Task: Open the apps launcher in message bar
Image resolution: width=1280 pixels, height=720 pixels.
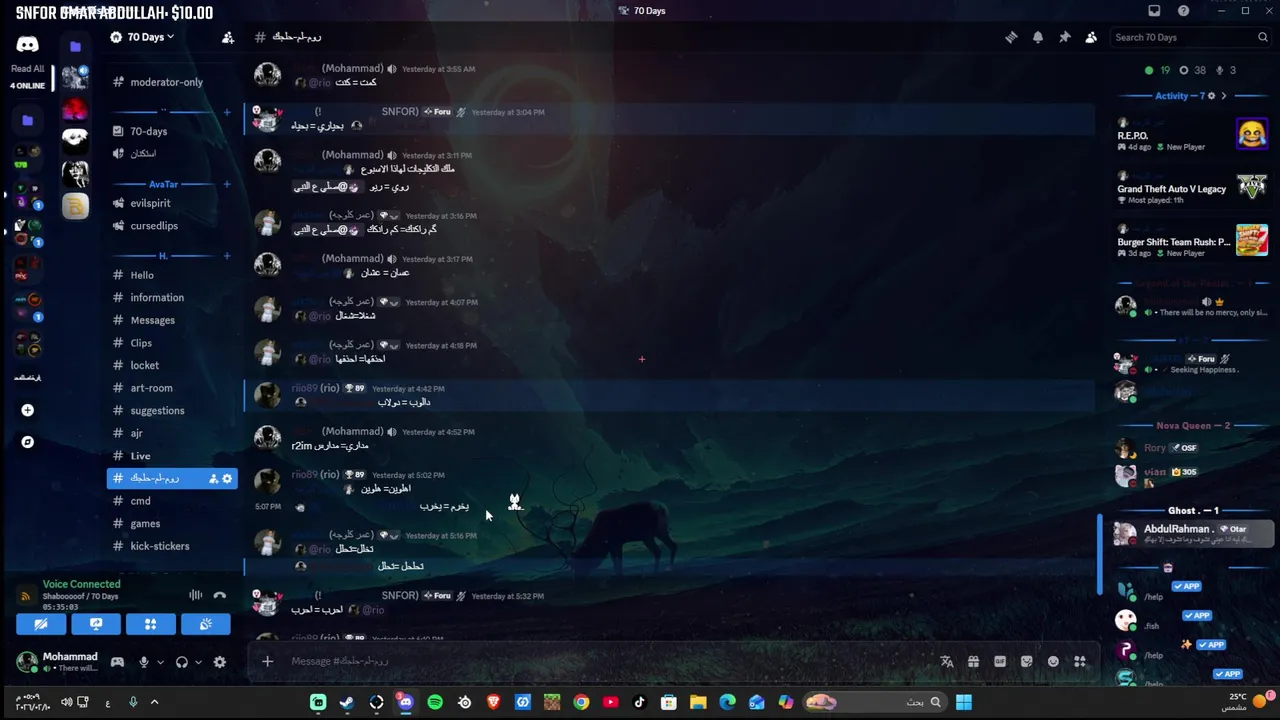Action: point(1080,661)
